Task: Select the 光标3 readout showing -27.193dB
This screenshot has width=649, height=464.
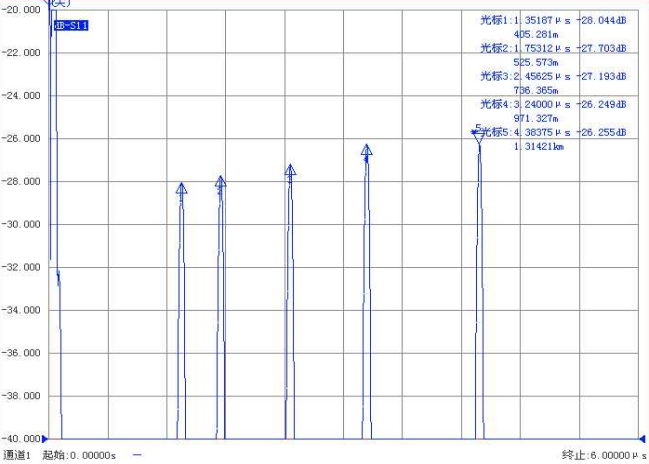Action: coord(553,76)
